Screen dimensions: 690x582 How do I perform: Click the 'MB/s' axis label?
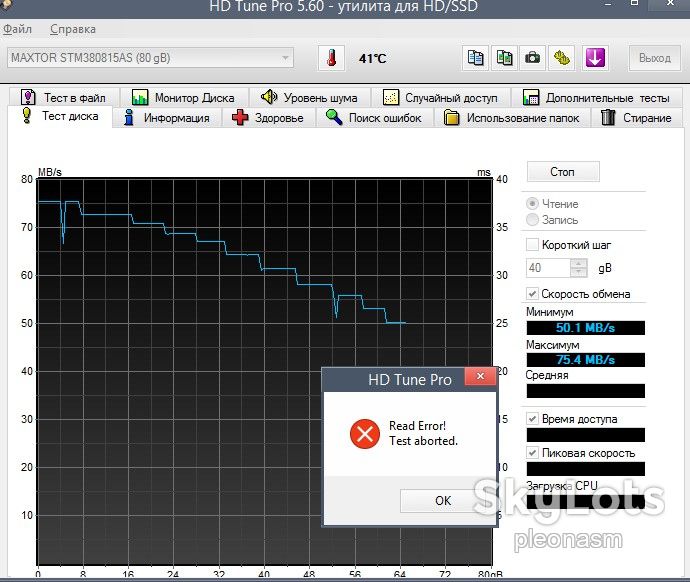[x=50, y=172]
